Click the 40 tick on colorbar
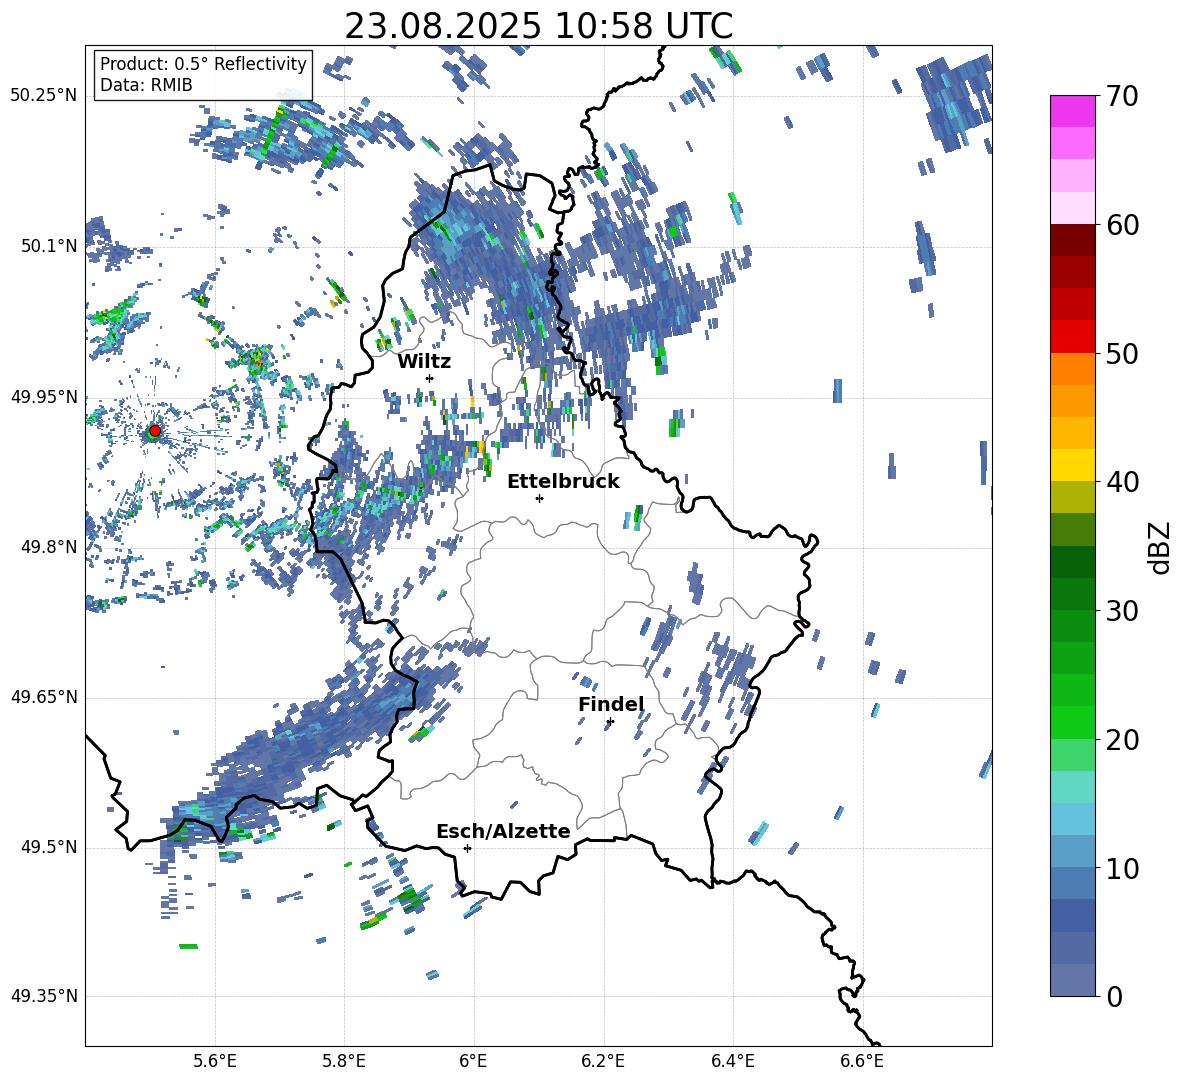 click(x=1121, y=482)
